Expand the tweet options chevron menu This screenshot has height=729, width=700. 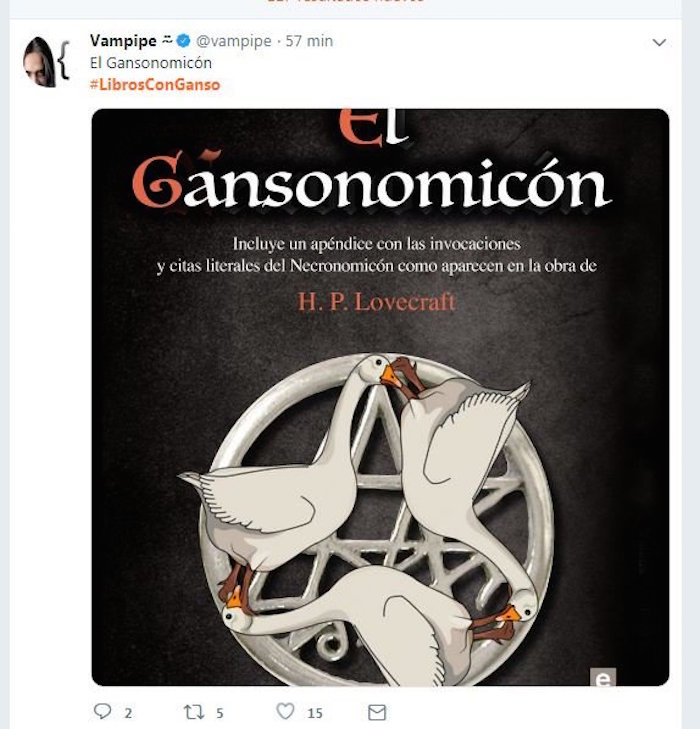coord(659,43)
